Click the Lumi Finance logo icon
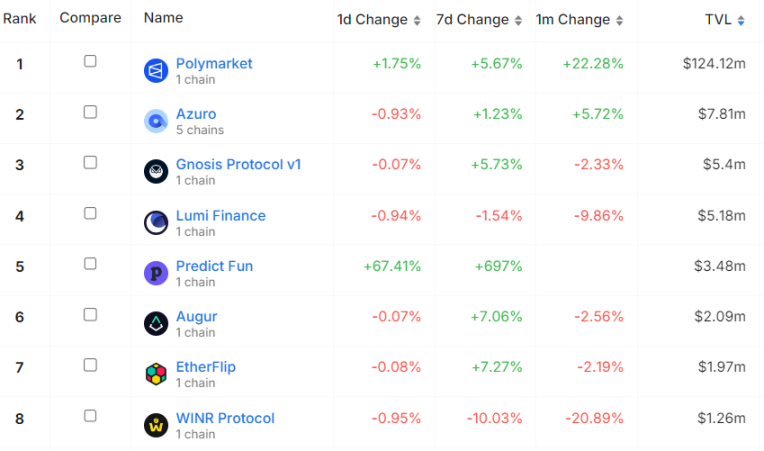Image resolution: width=764 pixels, height=451 pixels. tap(156, 222)
